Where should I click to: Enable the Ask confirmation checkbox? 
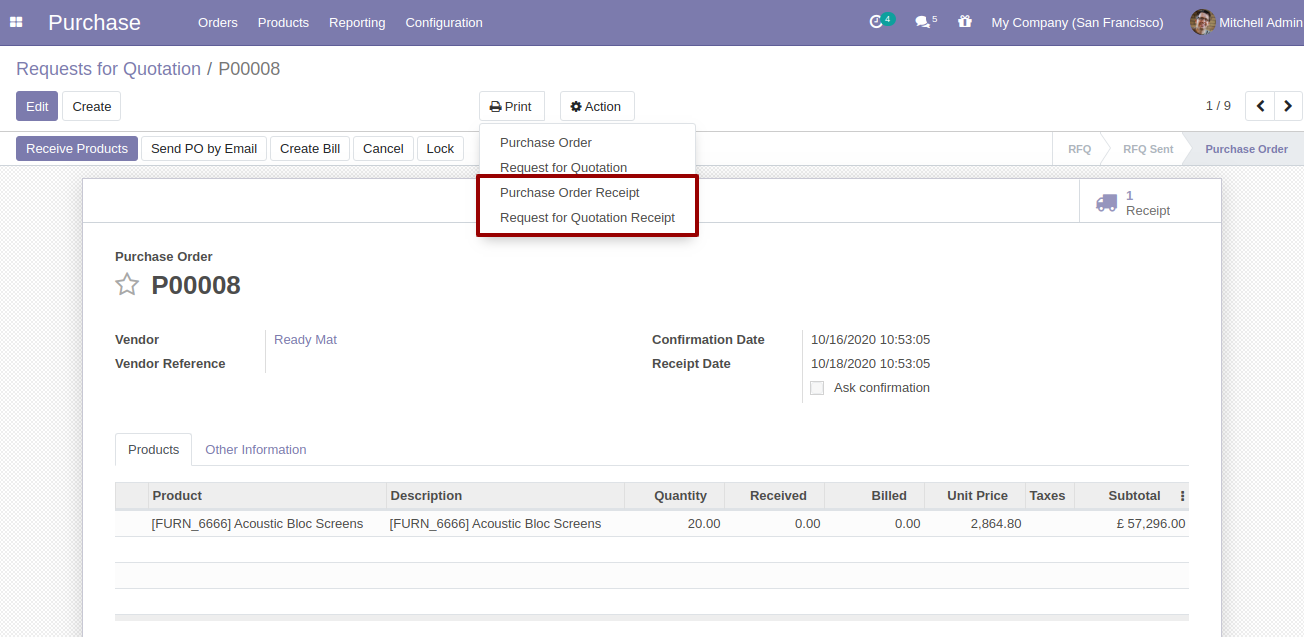coord(817,388)
